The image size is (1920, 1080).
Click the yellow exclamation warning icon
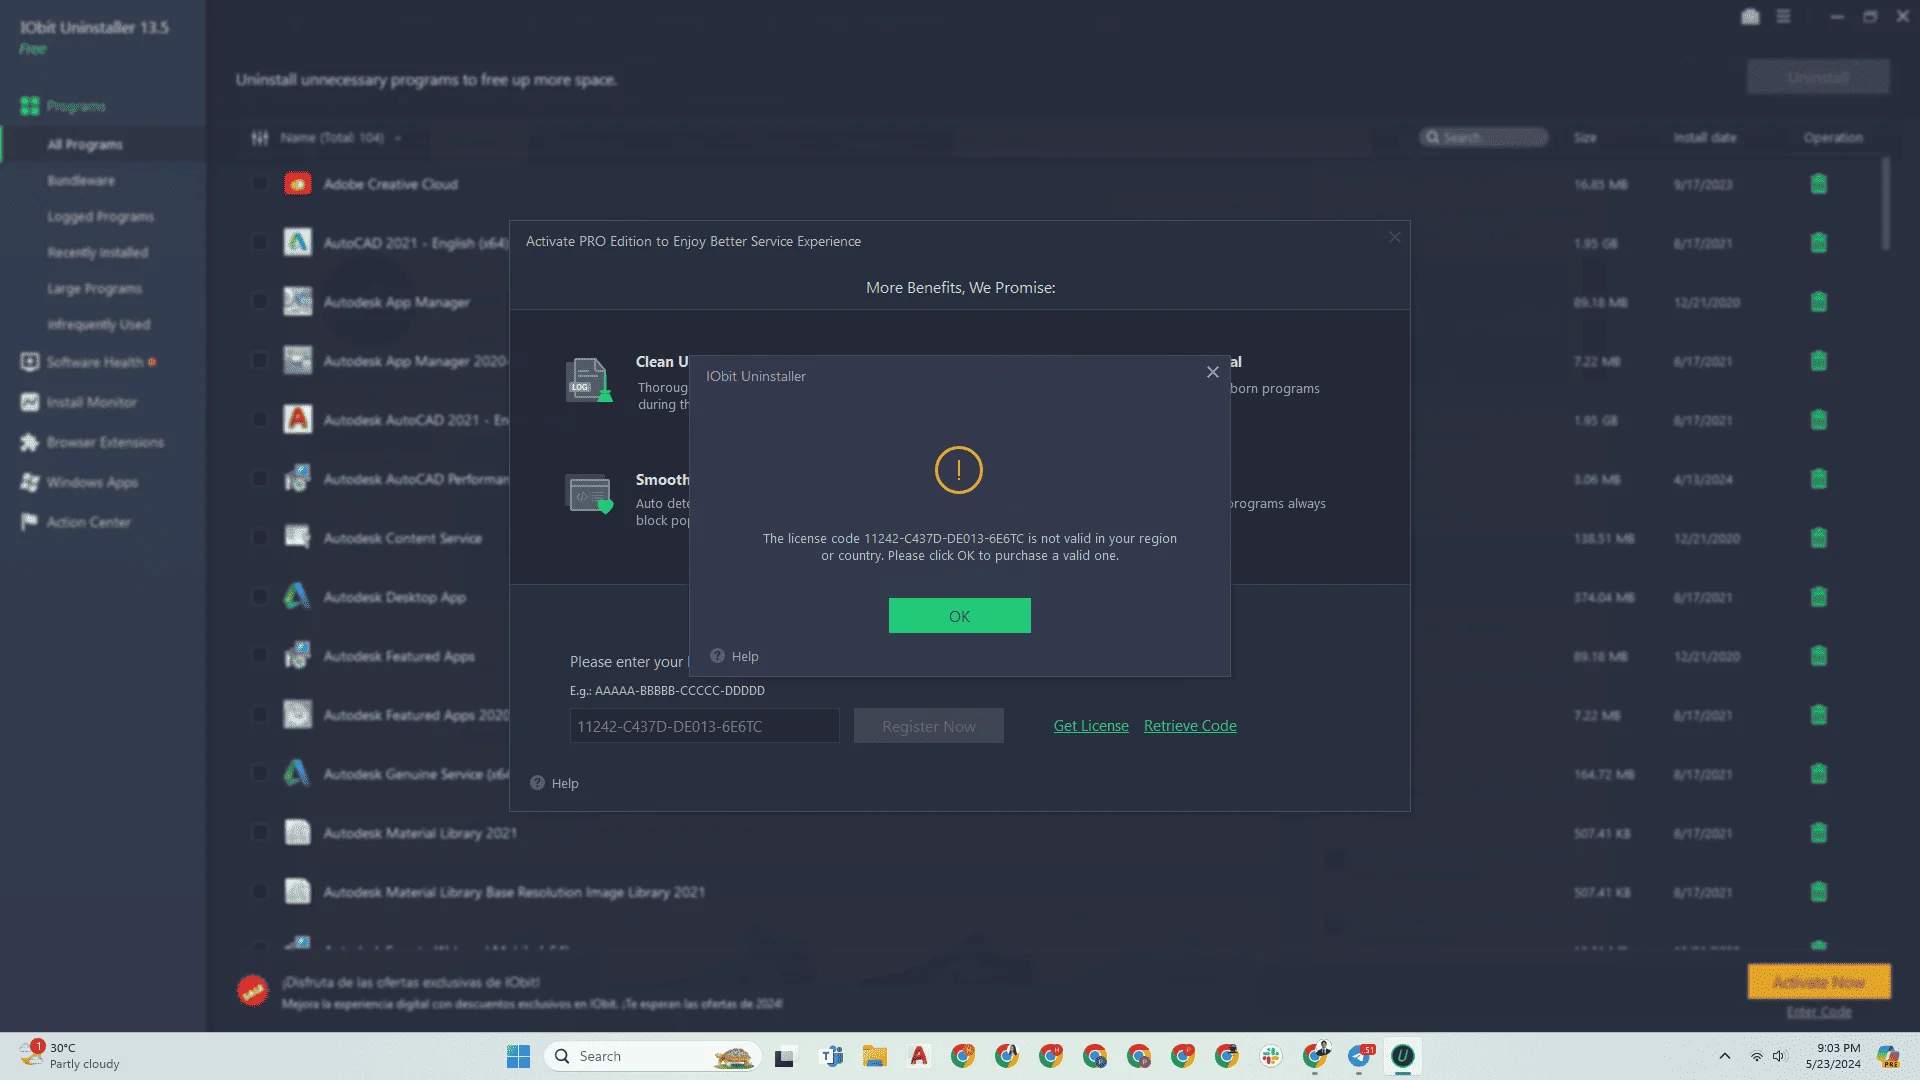coord(958,470)
